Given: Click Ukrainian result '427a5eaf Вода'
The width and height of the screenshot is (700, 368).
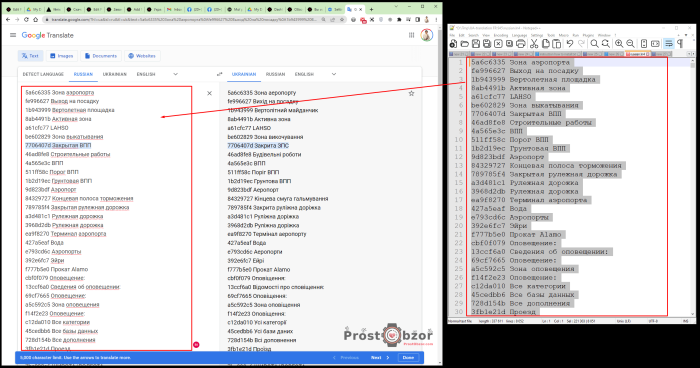Looking at the screenshot, I should [x=246, y=243].
